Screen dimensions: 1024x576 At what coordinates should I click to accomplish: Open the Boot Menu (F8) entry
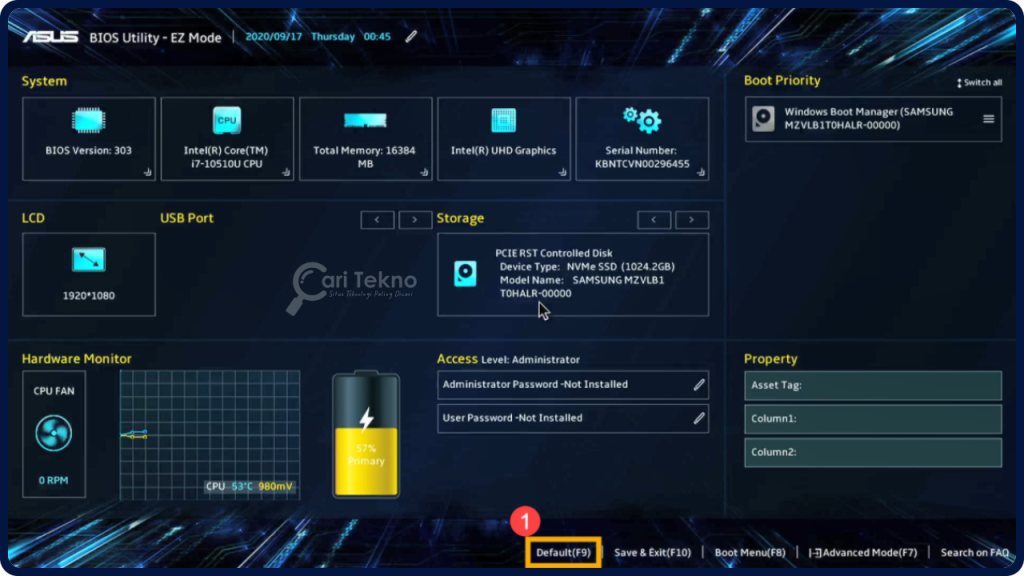click(x=750, y=551)
